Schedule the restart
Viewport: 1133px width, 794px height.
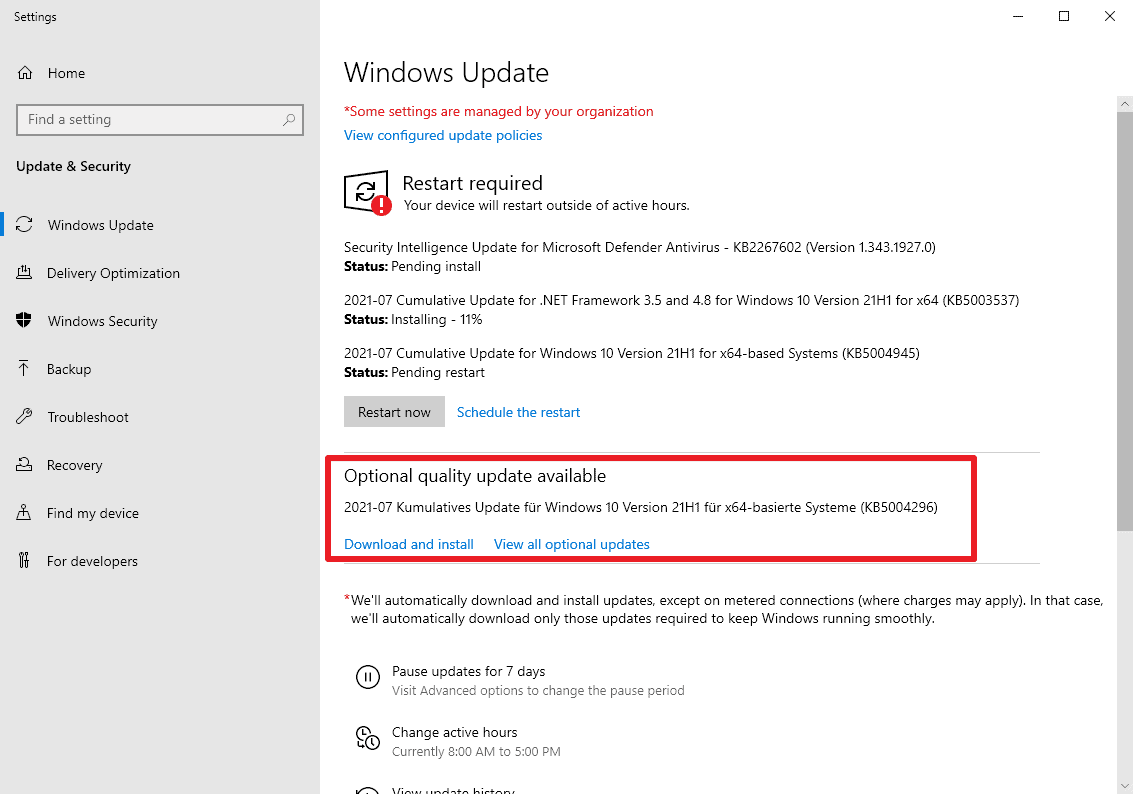tap(518, 411)
